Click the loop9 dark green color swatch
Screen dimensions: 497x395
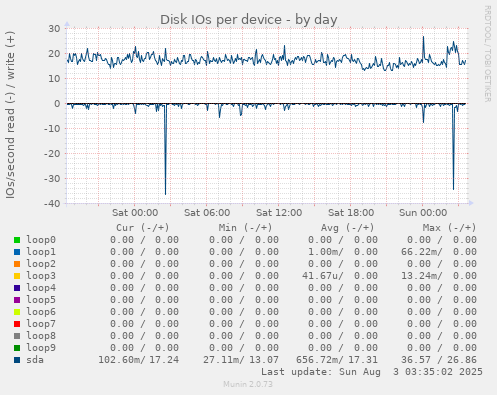(x=17, y=348)
